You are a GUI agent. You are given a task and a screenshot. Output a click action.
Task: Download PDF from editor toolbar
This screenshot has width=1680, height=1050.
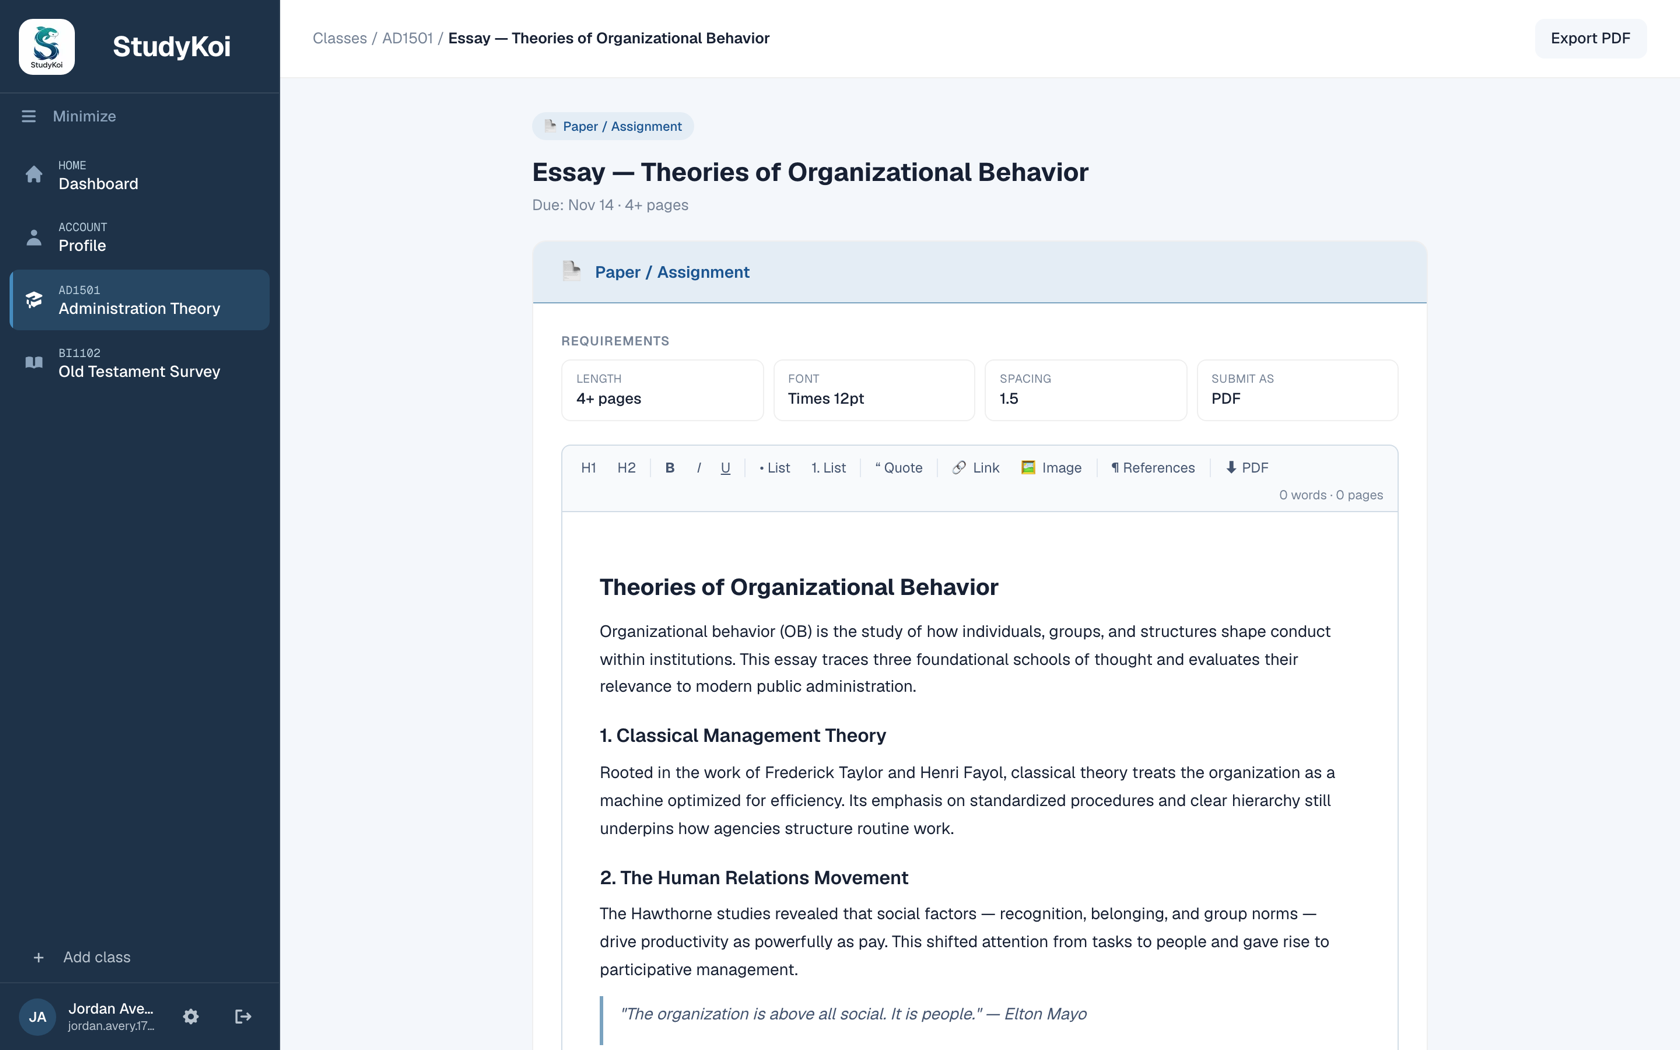(x=1247, y=468)
